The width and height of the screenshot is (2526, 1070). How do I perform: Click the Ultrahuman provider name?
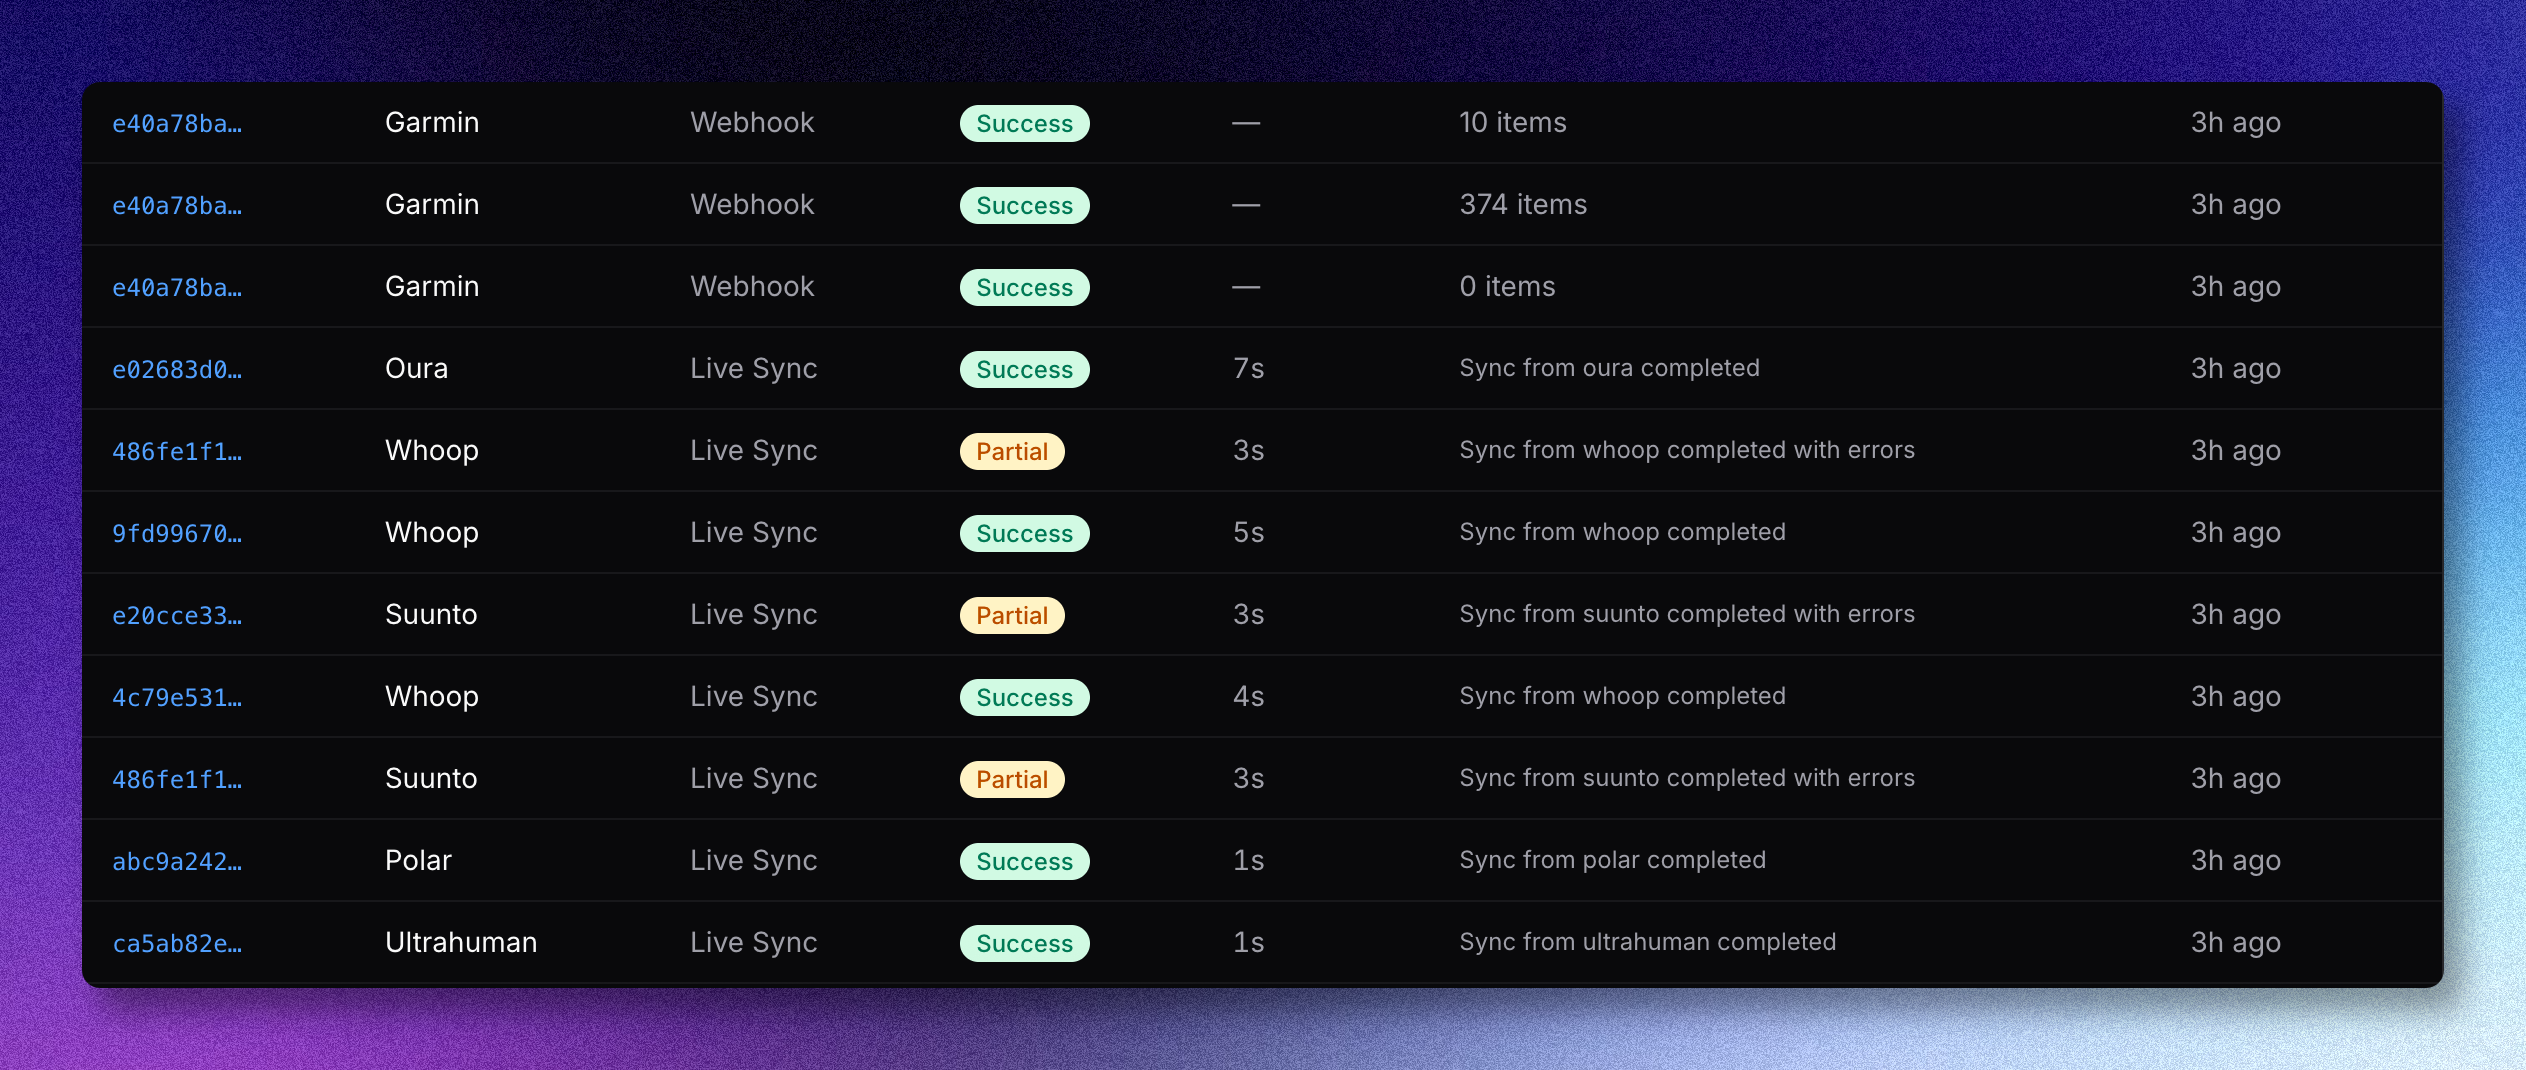tap(461, 942)
